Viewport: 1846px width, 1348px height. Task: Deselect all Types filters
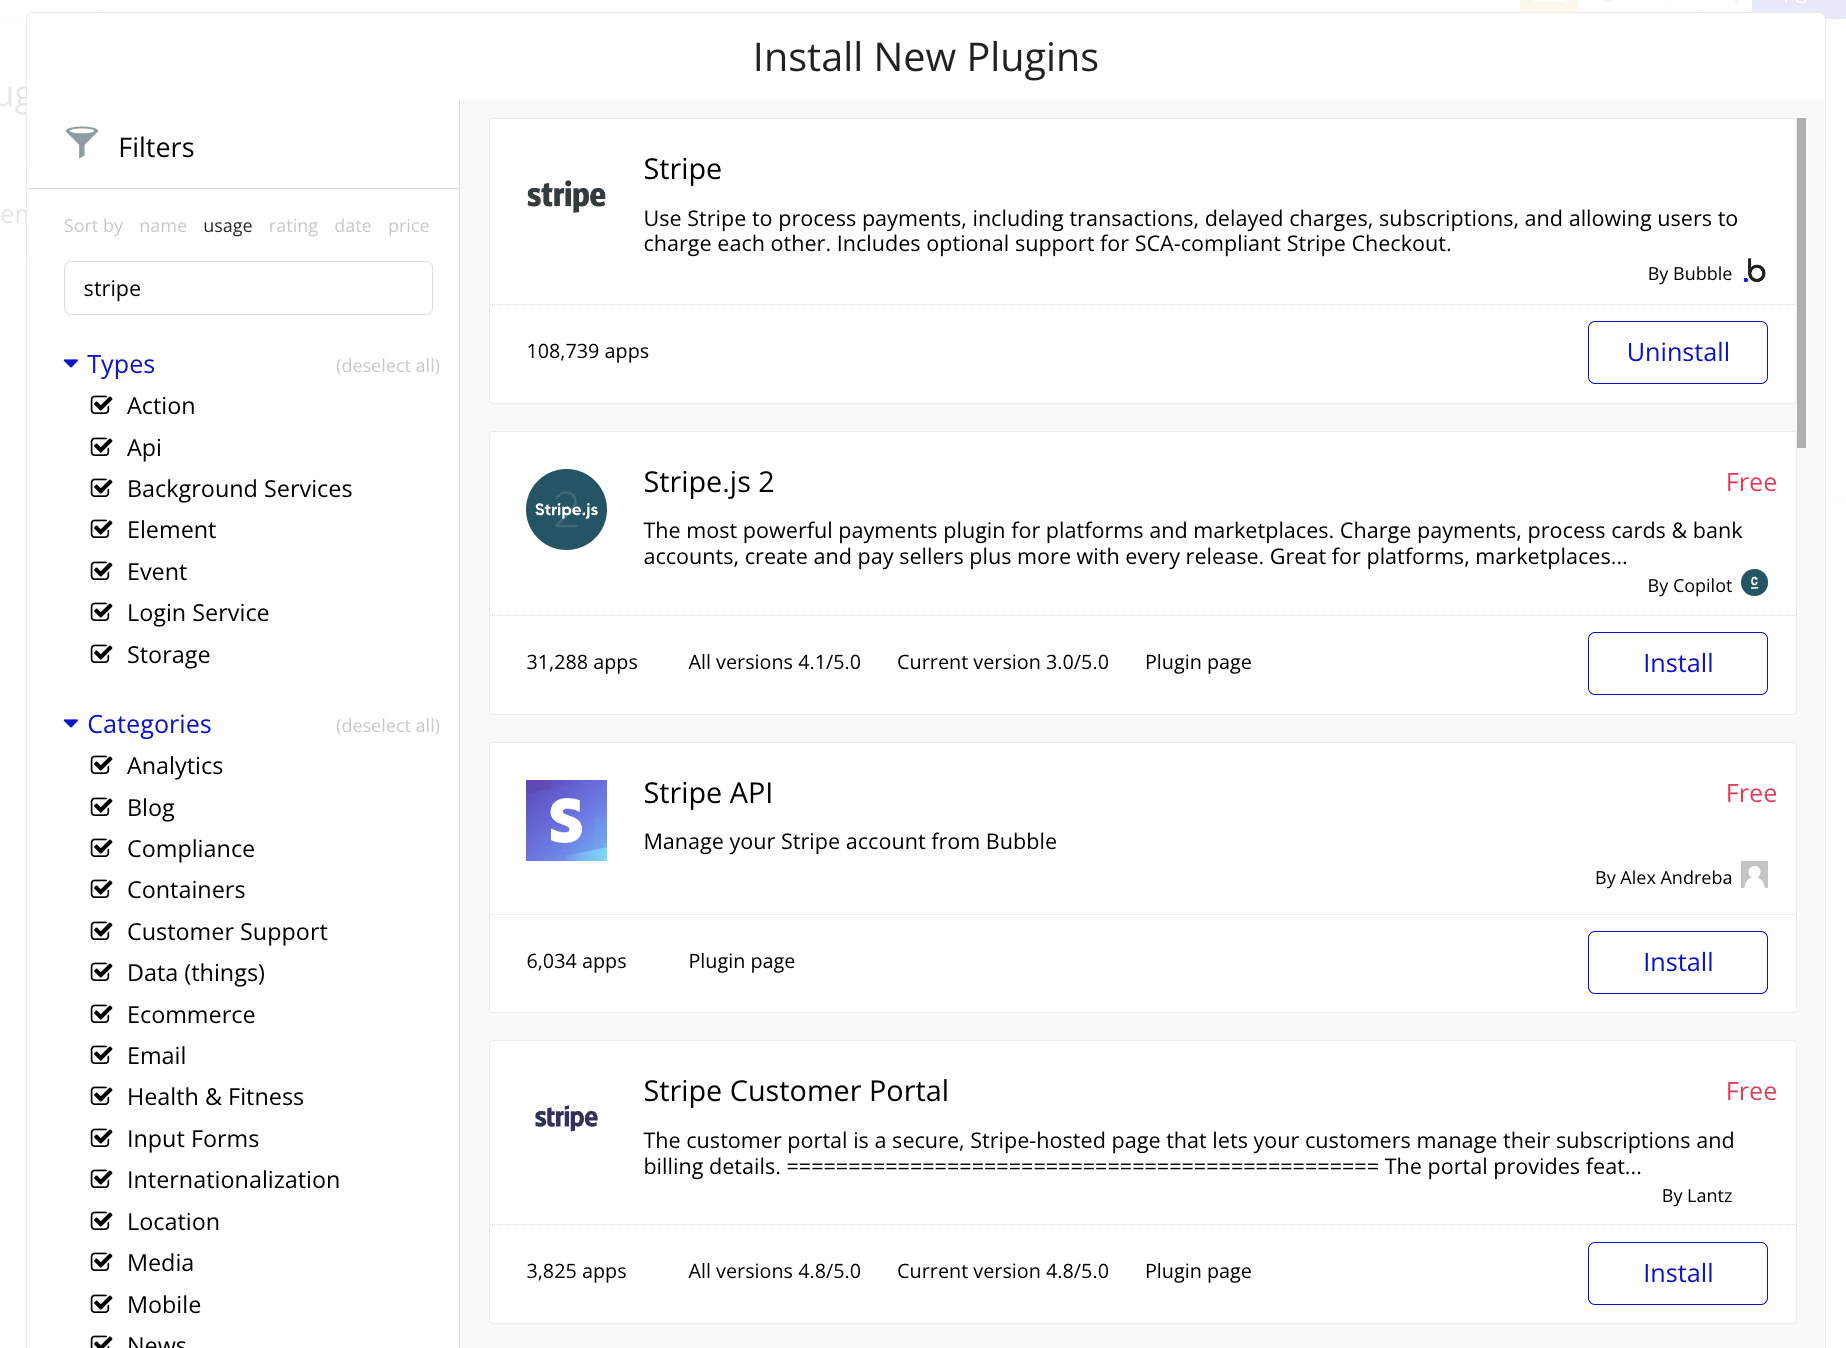[388, 366]
